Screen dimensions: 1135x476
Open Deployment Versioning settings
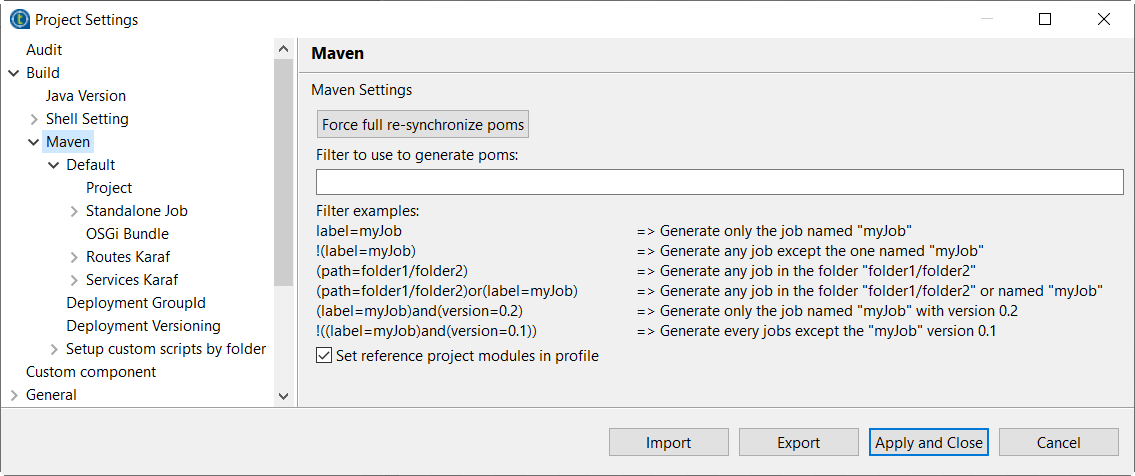pos(143,326)
